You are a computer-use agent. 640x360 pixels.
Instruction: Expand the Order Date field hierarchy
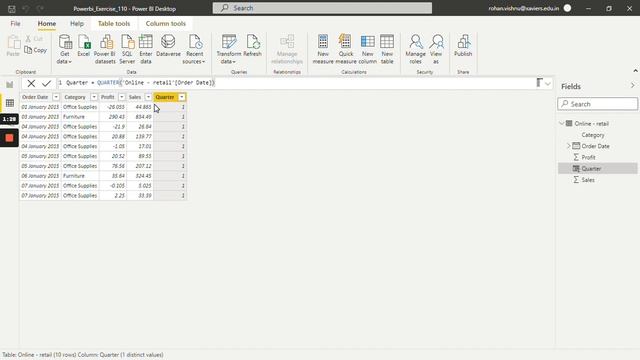point(568,146)
